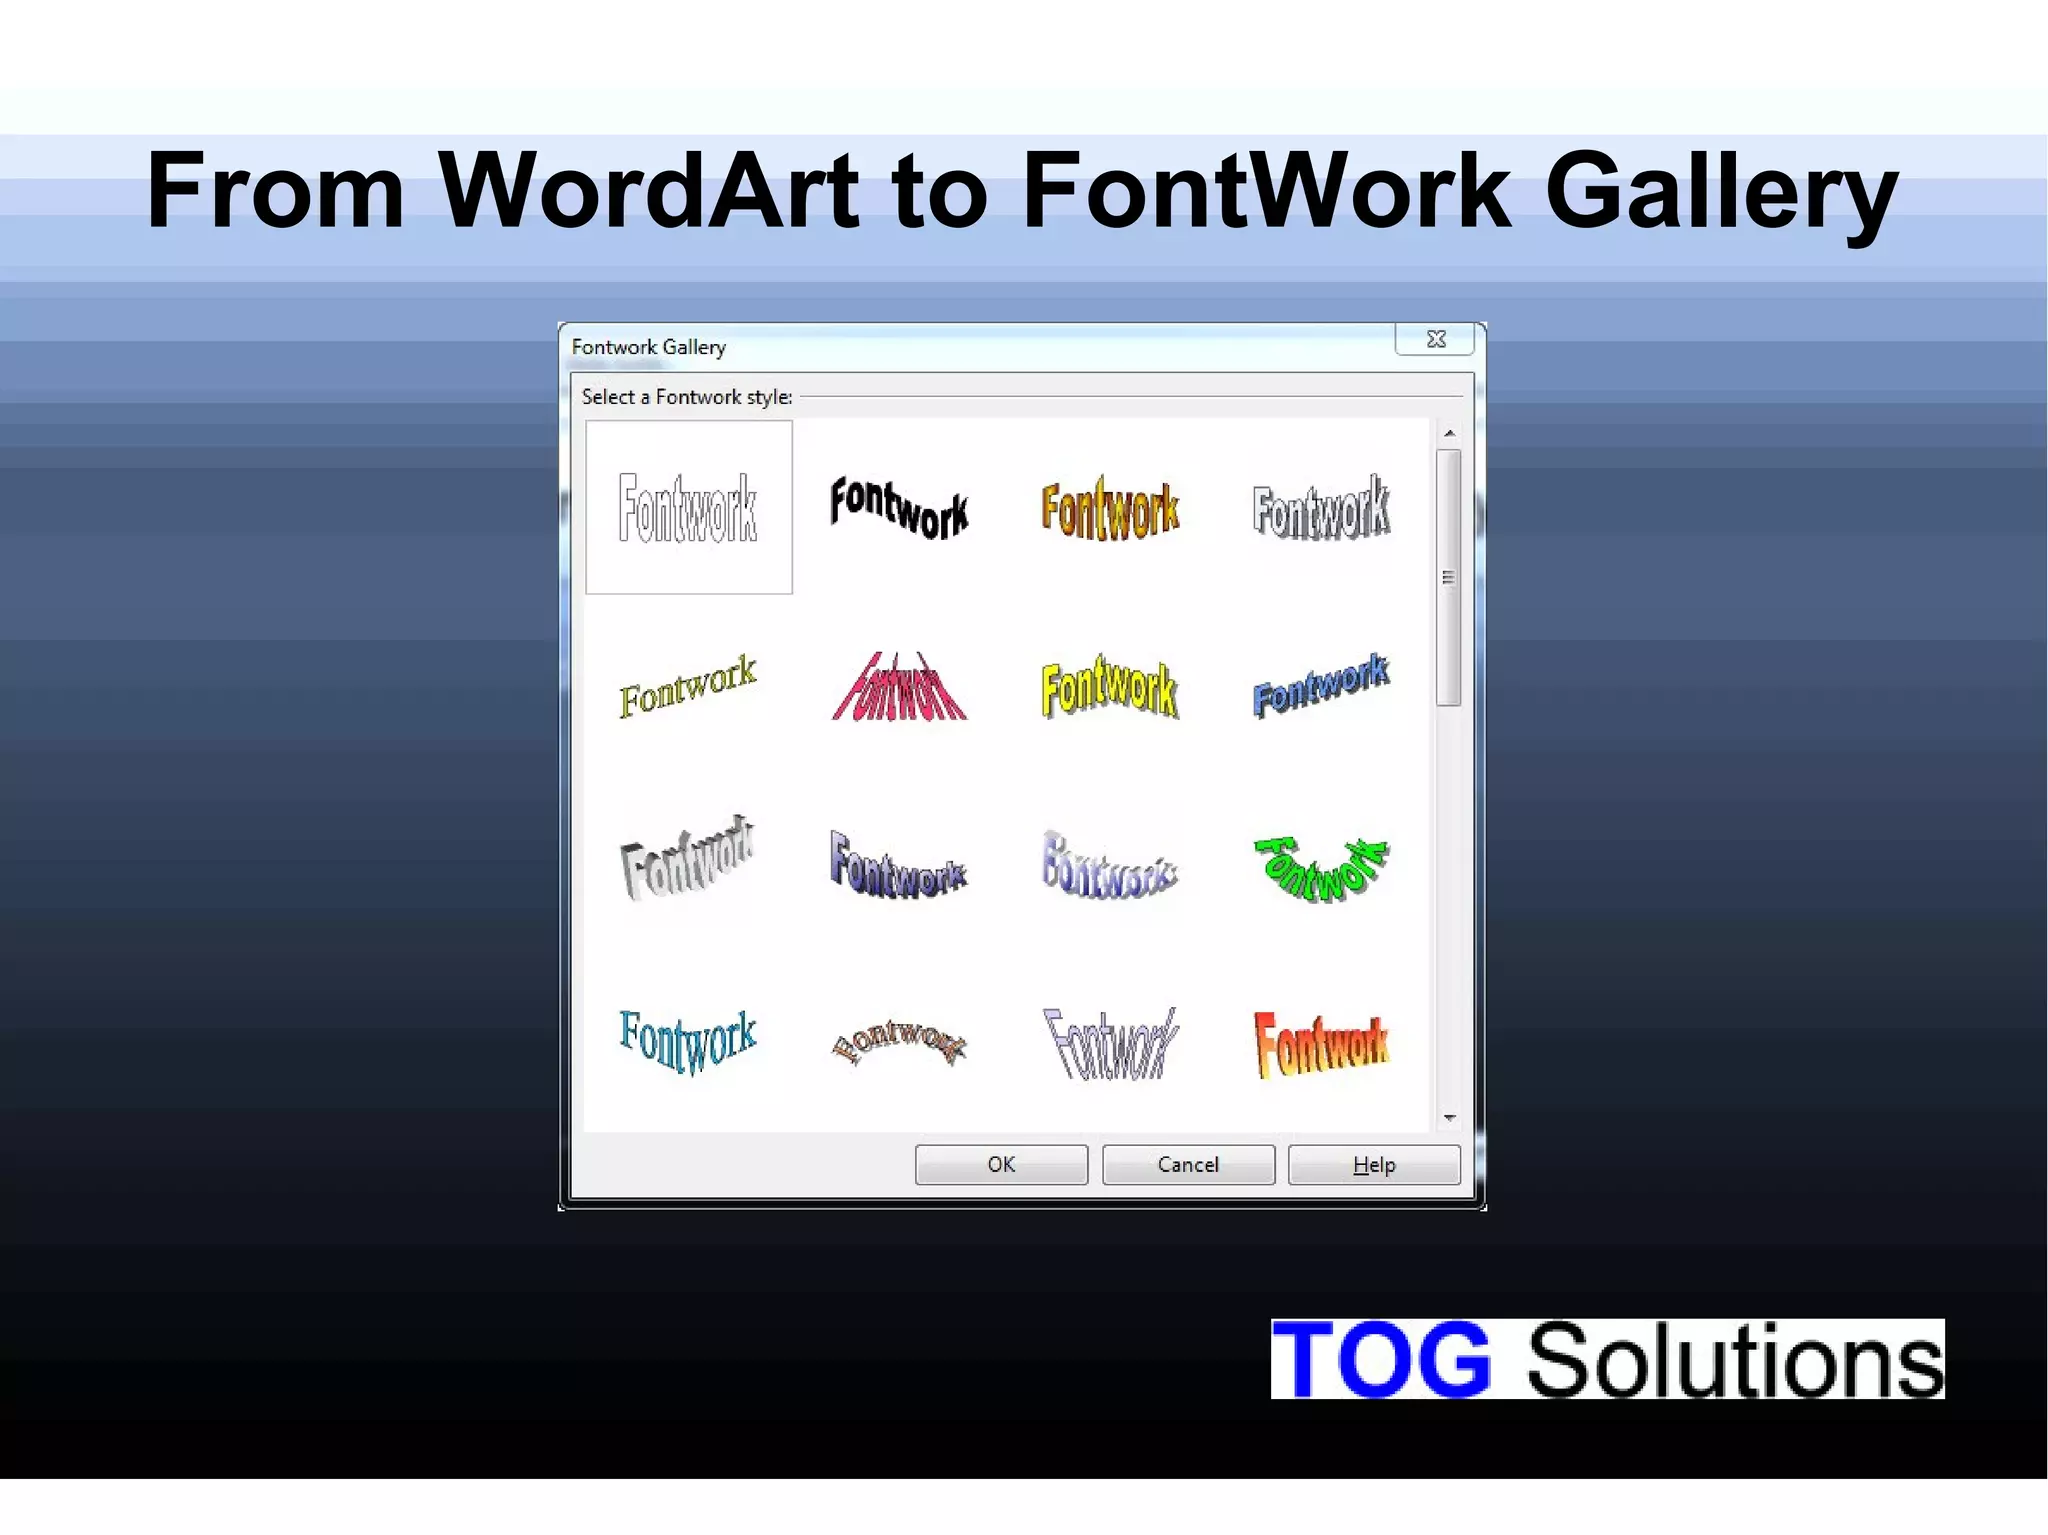Image resolution: width=2048 pixels, height=1535 pixels.
Task: Close the Fontwork Gallery dialog
Action: pyautogui.click(x=1435, y=339)
